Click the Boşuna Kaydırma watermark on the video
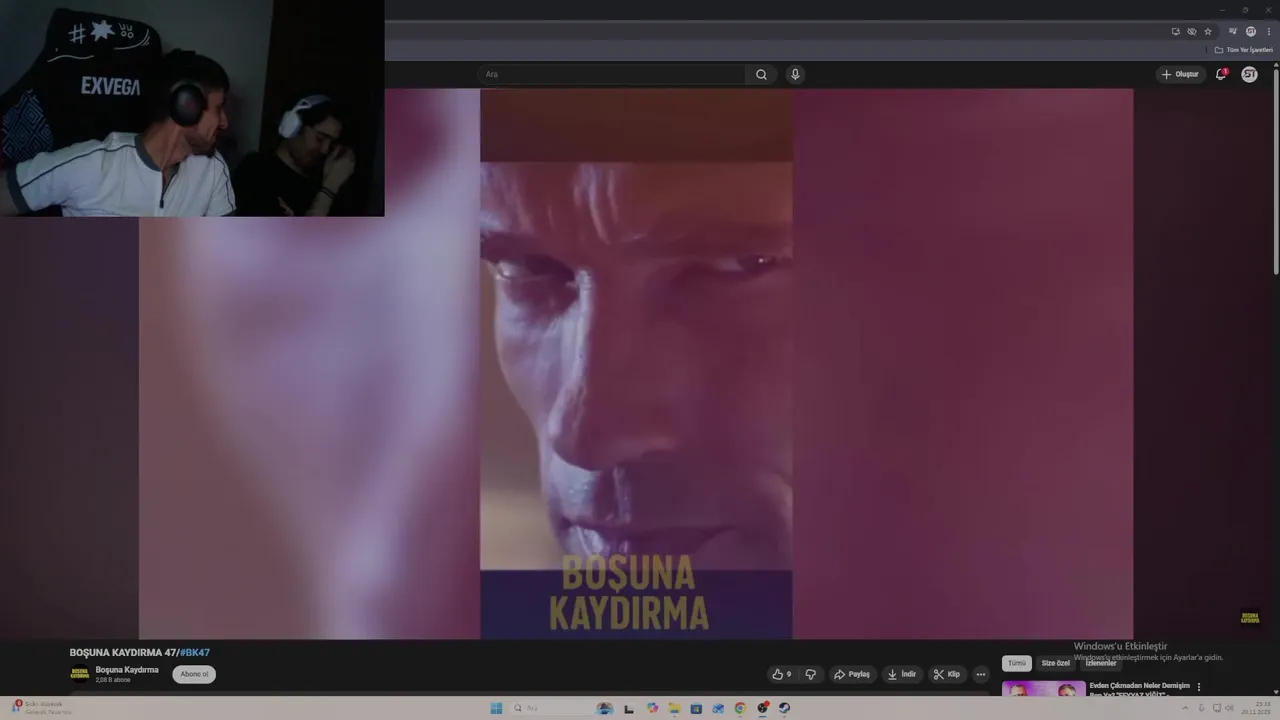This screenshot has height=720, width=1280. click(1250, 617)
